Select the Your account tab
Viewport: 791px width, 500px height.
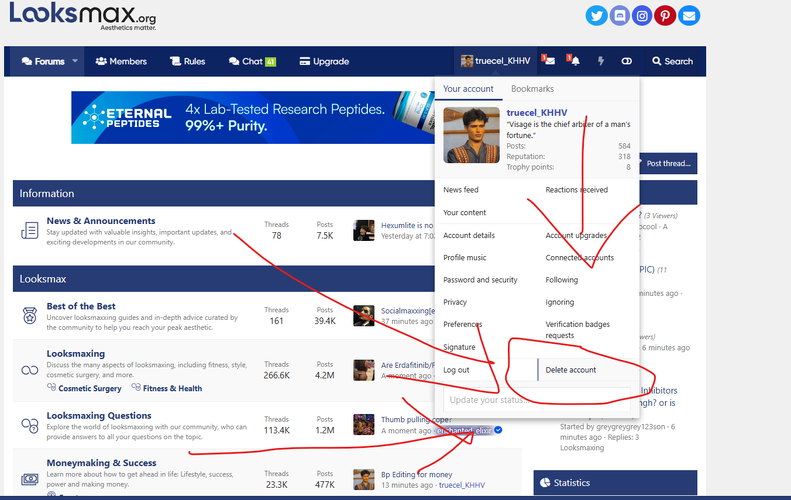468,88
